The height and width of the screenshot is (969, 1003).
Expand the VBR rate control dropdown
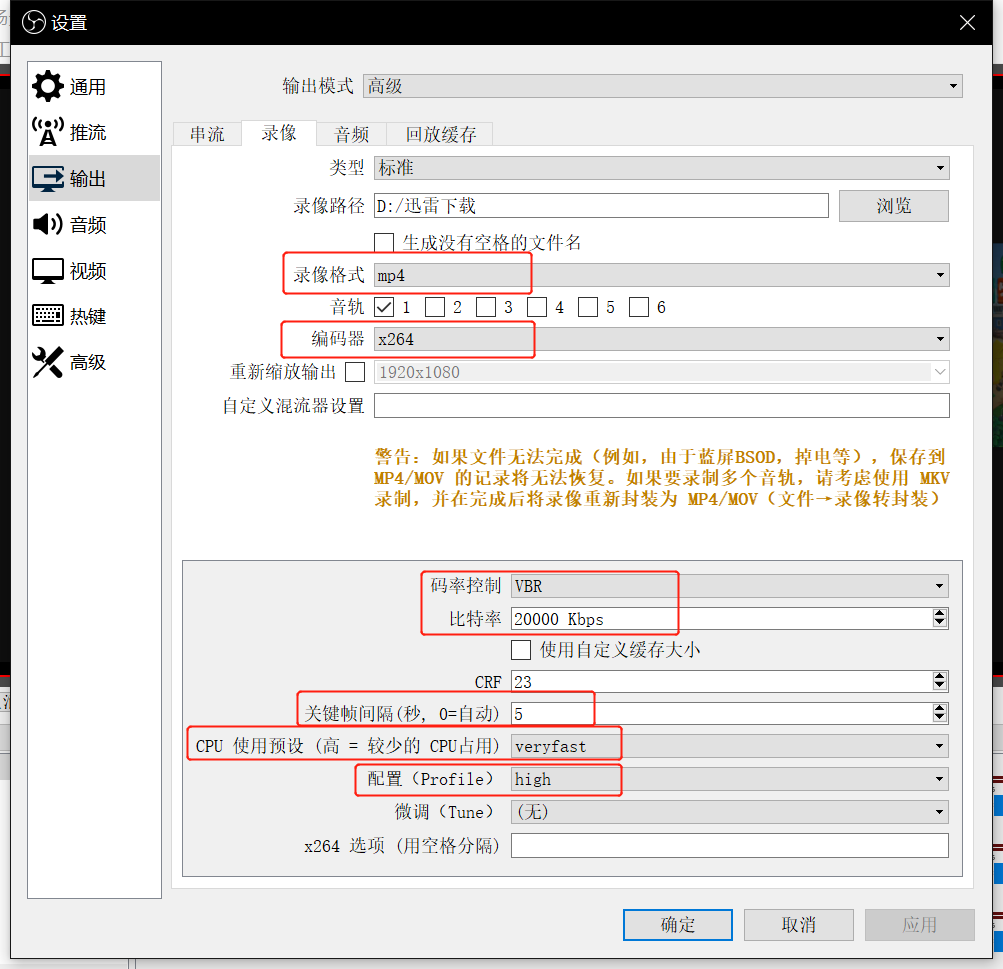coord(729,585)
